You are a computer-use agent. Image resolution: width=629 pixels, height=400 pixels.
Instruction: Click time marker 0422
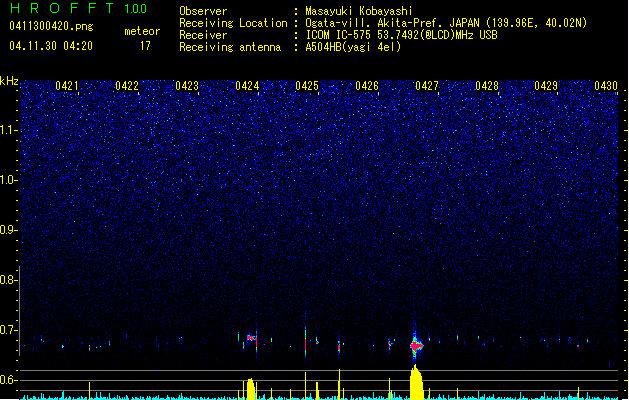[x=127, y=86]
